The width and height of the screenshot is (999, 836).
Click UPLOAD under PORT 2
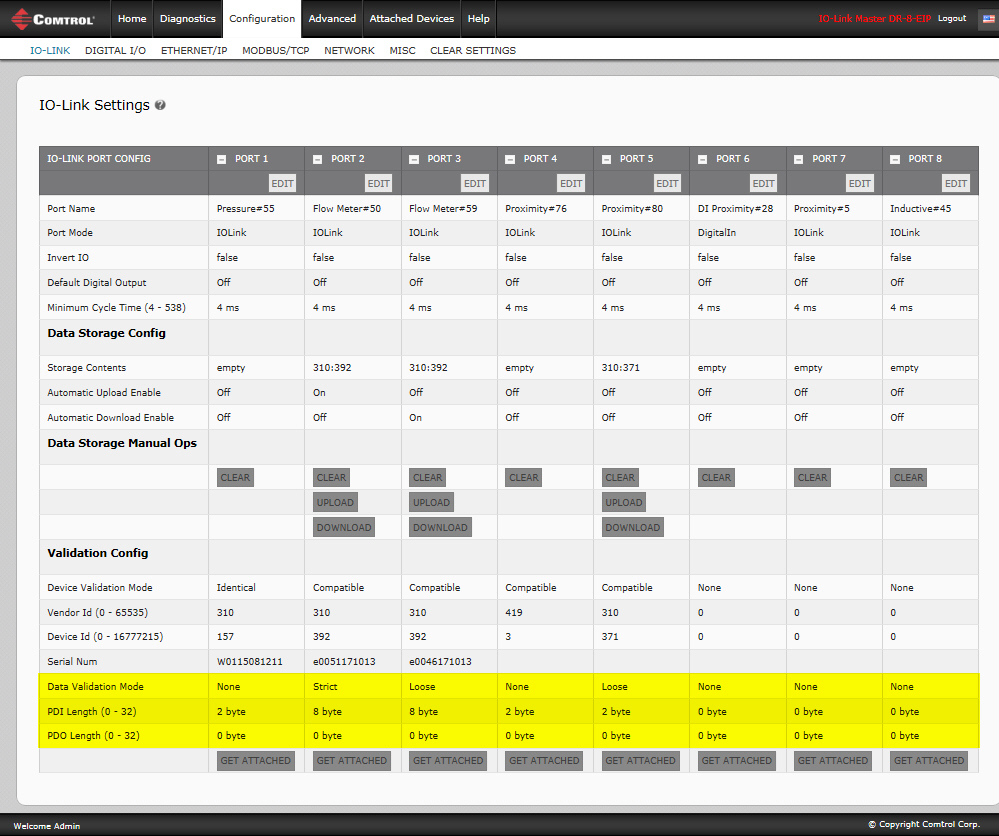335,503
